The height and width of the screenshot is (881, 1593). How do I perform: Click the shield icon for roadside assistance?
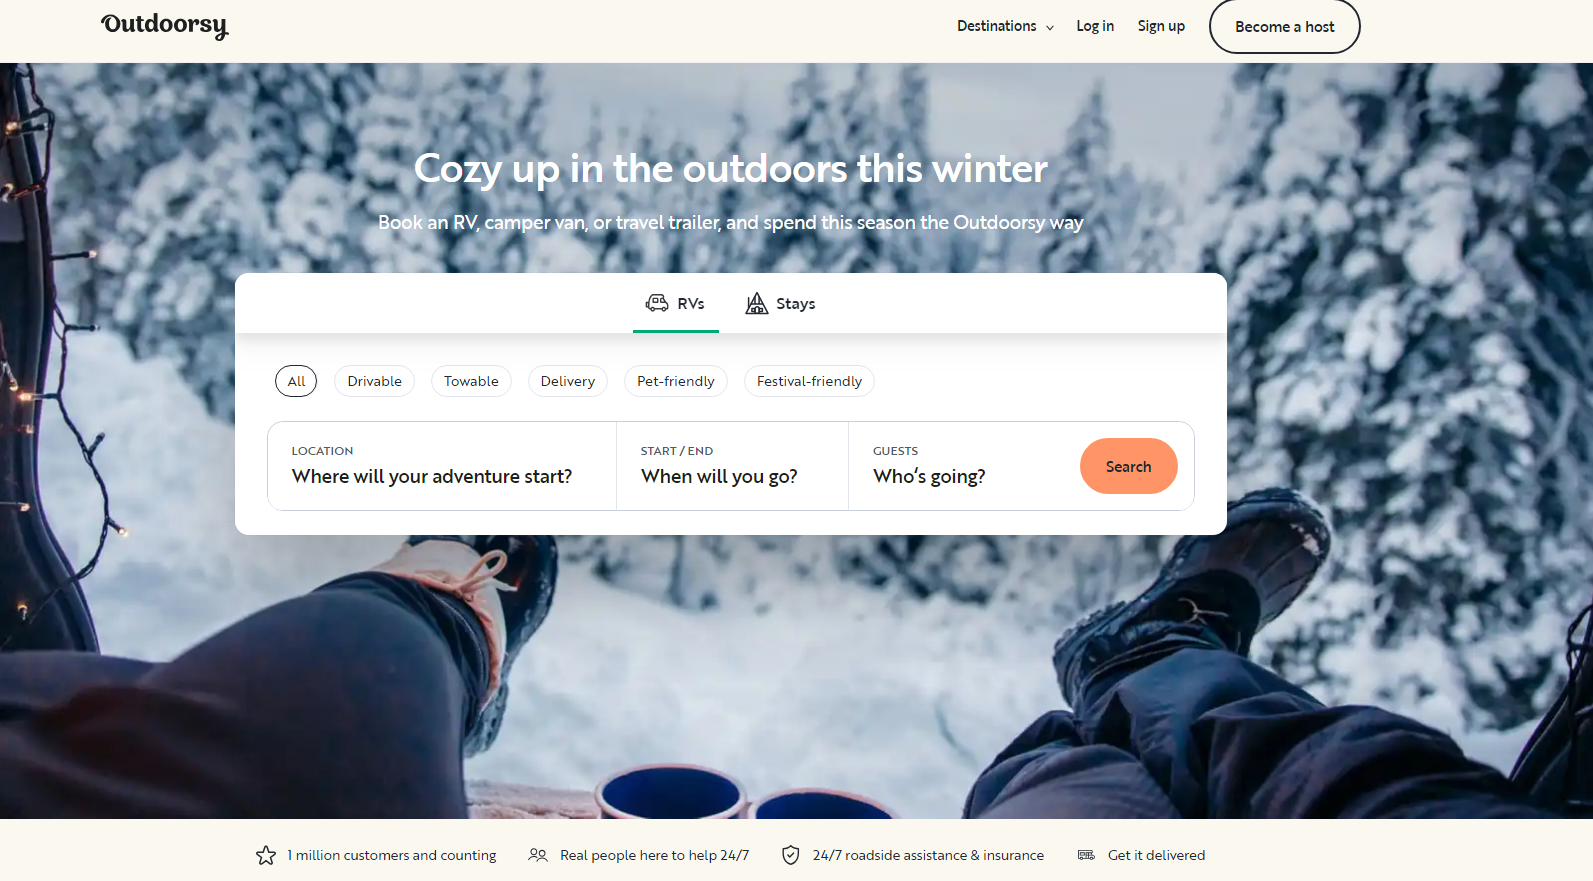click(791, 855)
